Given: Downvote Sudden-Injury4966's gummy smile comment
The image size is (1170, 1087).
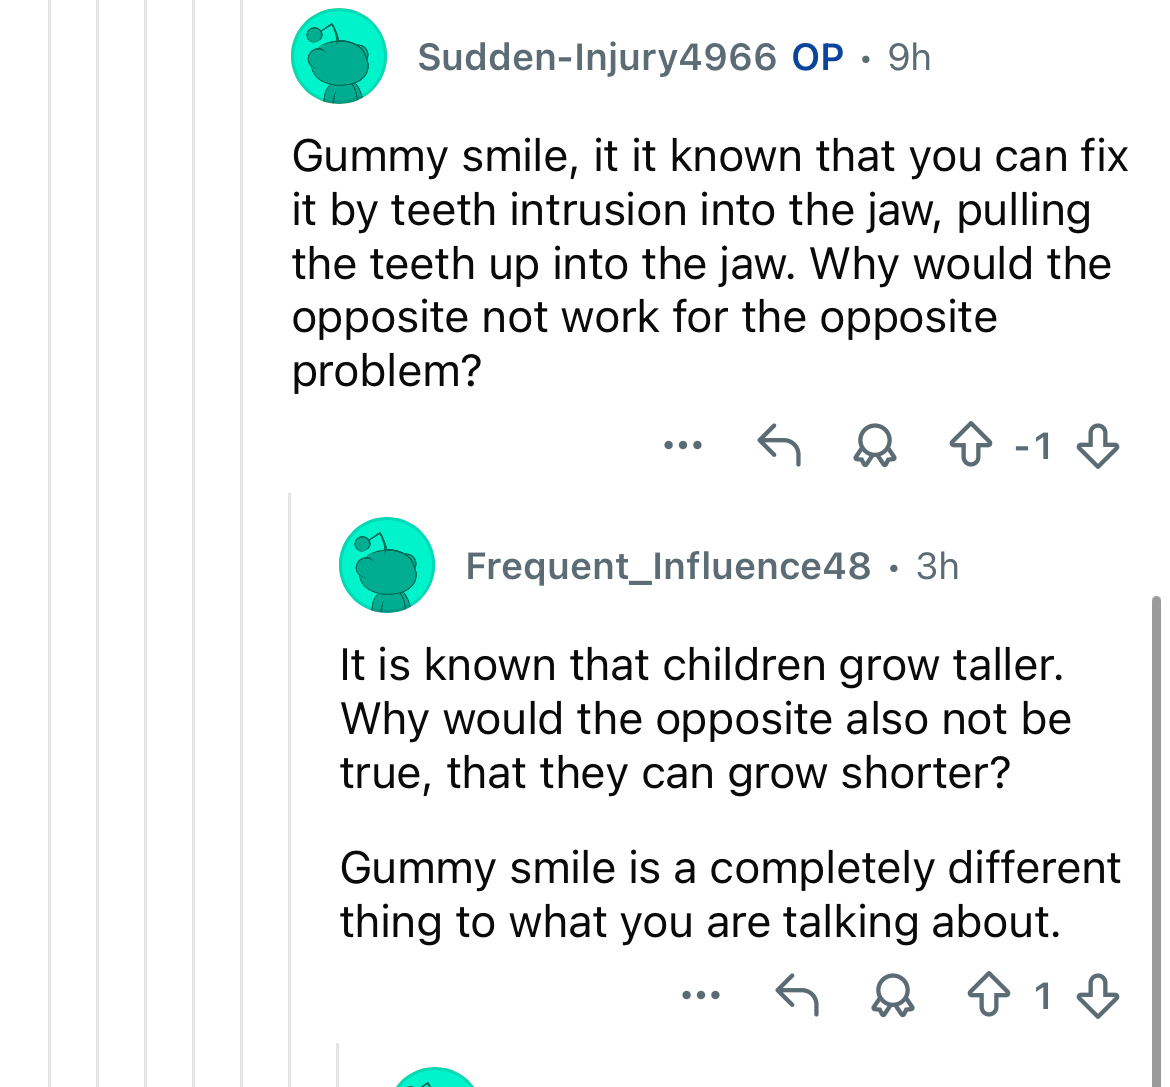Looking at the screenshot, I should pos(1097,445).
